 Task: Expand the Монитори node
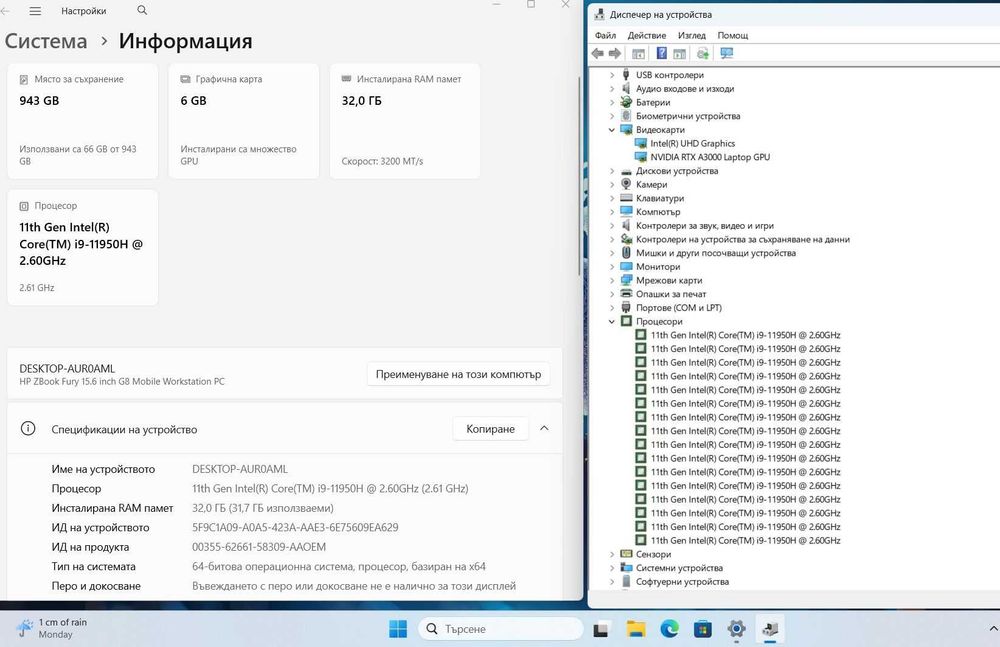(612, 267)
